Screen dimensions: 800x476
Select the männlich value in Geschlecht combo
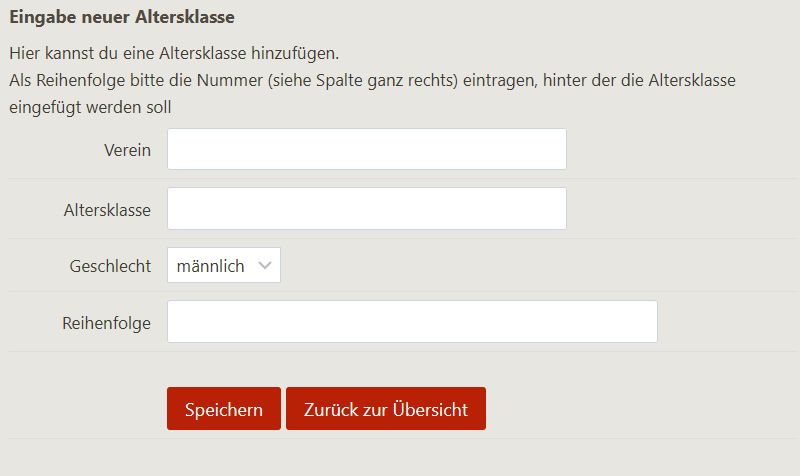point(211,266)
